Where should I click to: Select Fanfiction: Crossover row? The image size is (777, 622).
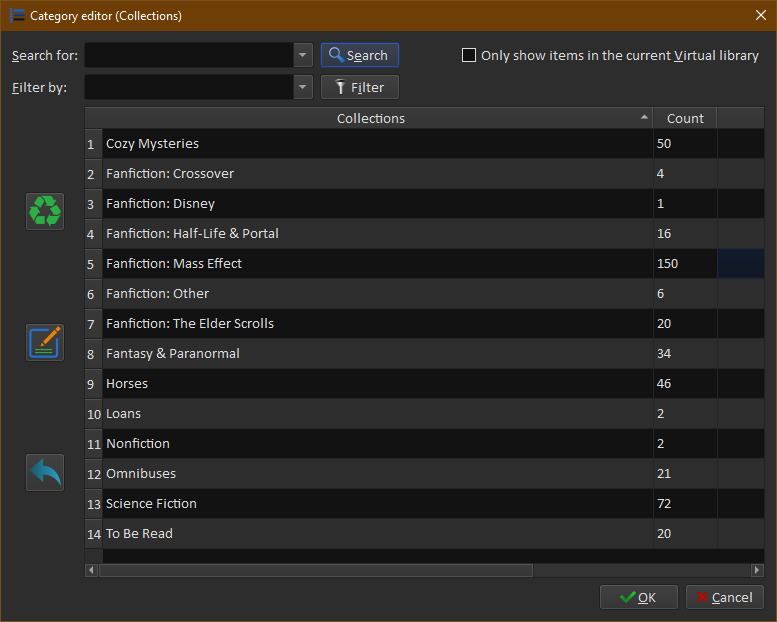378,173
